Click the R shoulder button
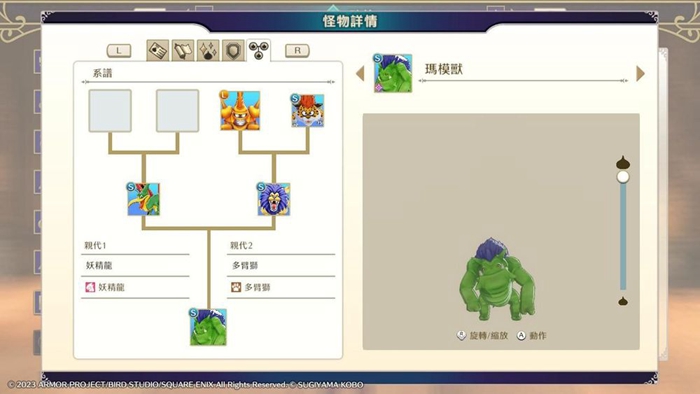 (297, 50)
